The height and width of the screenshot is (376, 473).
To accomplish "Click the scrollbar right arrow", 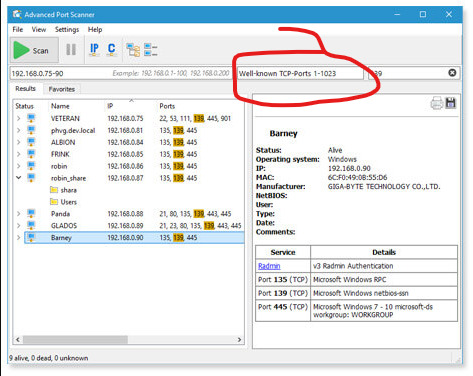I will [239, 340].
